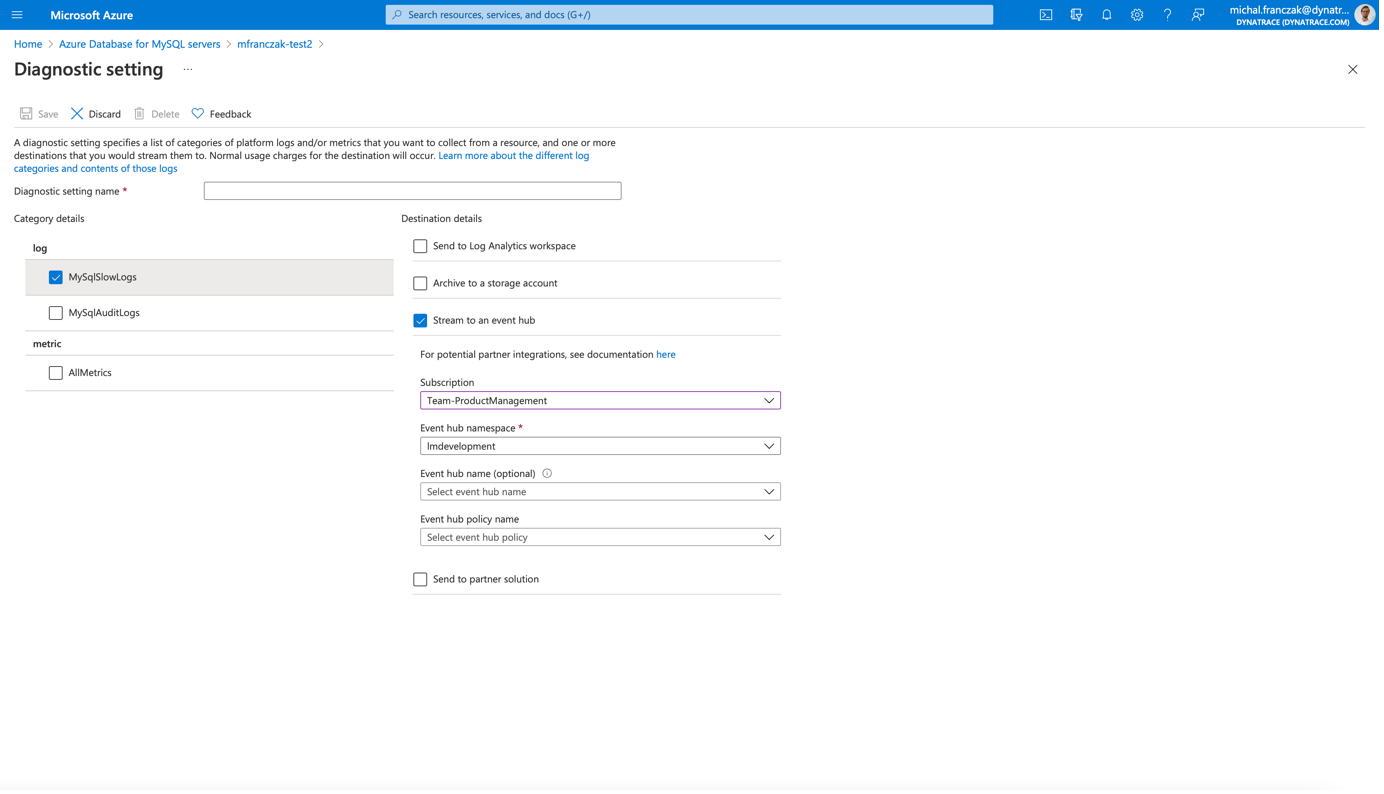Focus the Diagnostic setting name field
This screenshot has height=794, width=1384.
click(414, 191)
